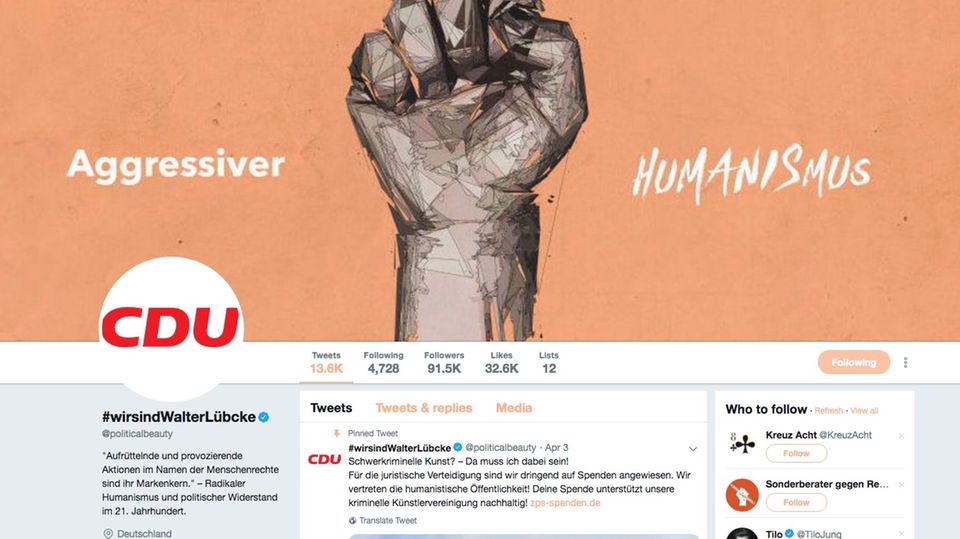The image size is (960, 539).
Task: Click the Deutschland location pin icon
Action: [108, 533]
